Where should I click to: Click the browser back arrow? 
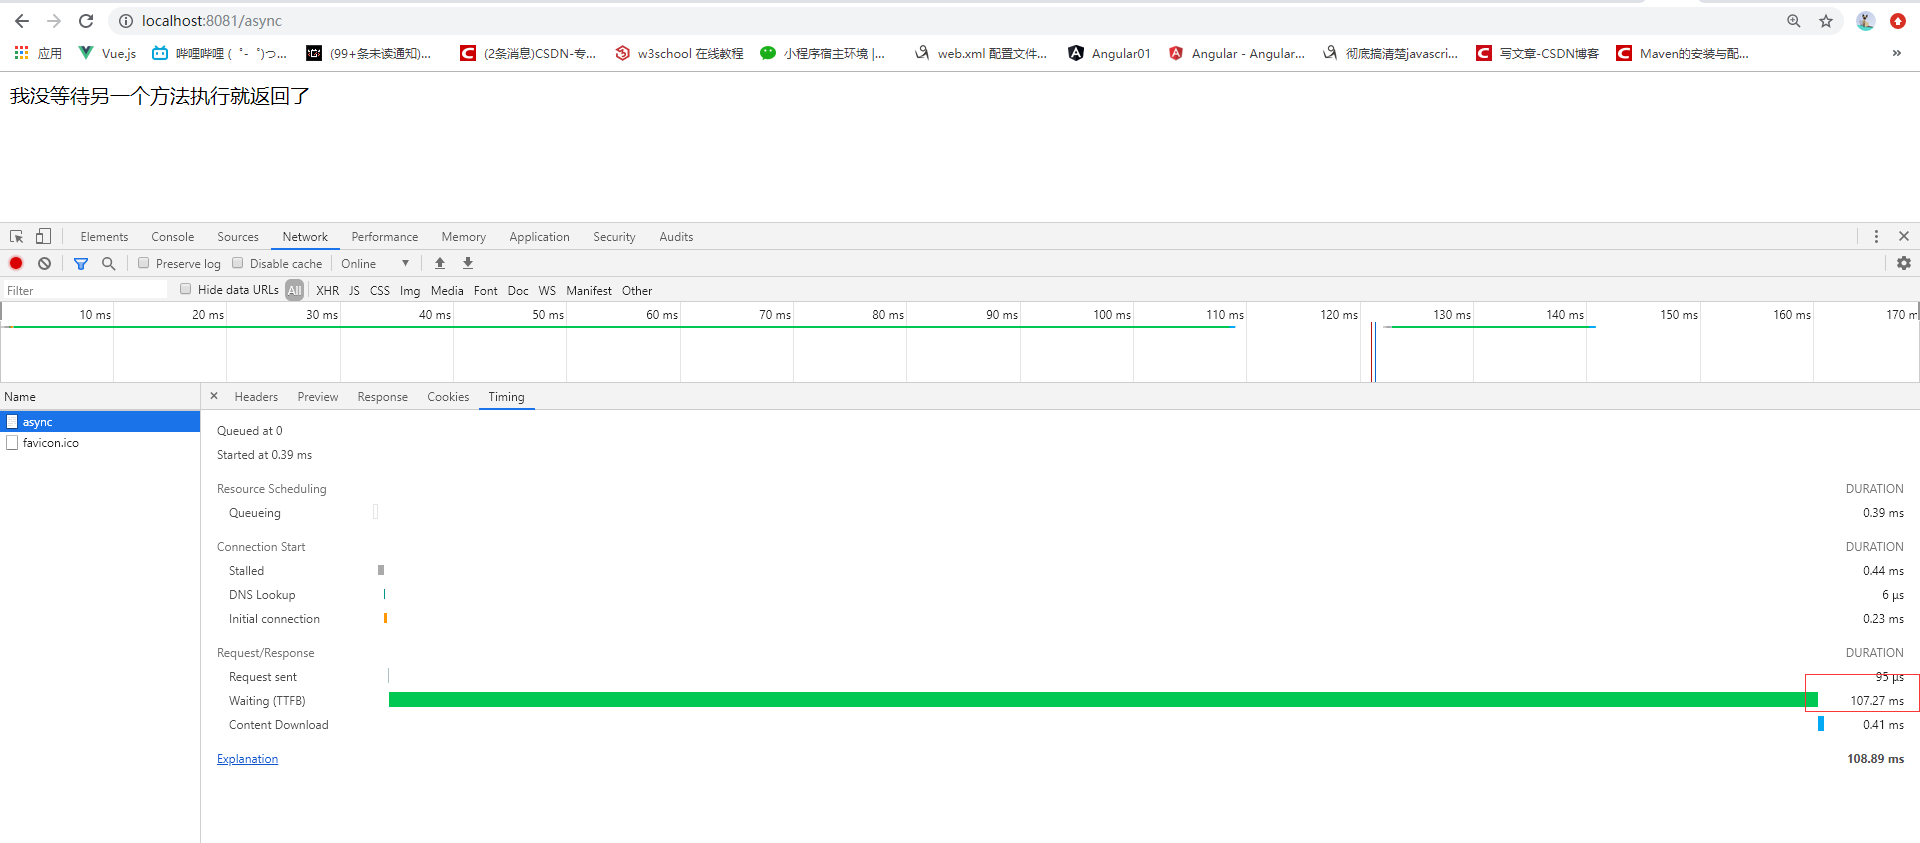(x=22, y=21)
